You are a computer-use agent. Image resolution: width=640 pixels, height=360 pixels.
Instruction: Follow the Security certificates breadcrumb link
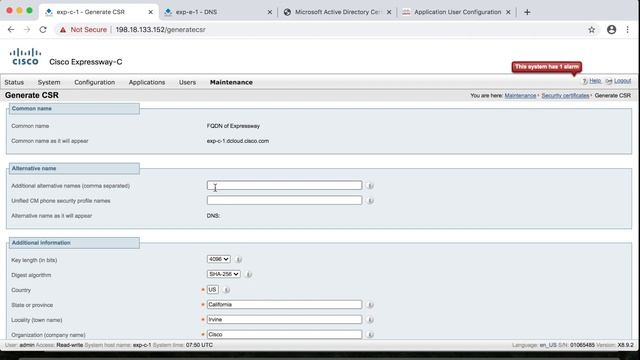pos(565,96)
